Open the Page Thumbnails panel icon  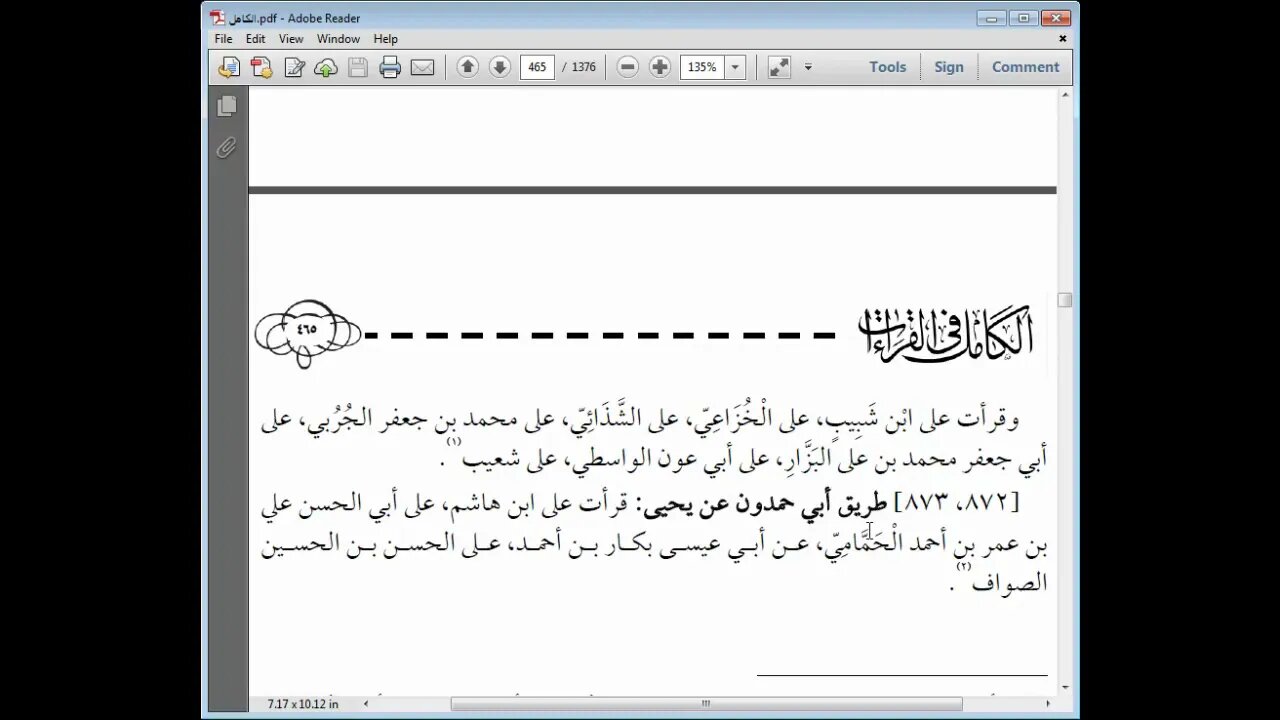(x=226, y=106)
